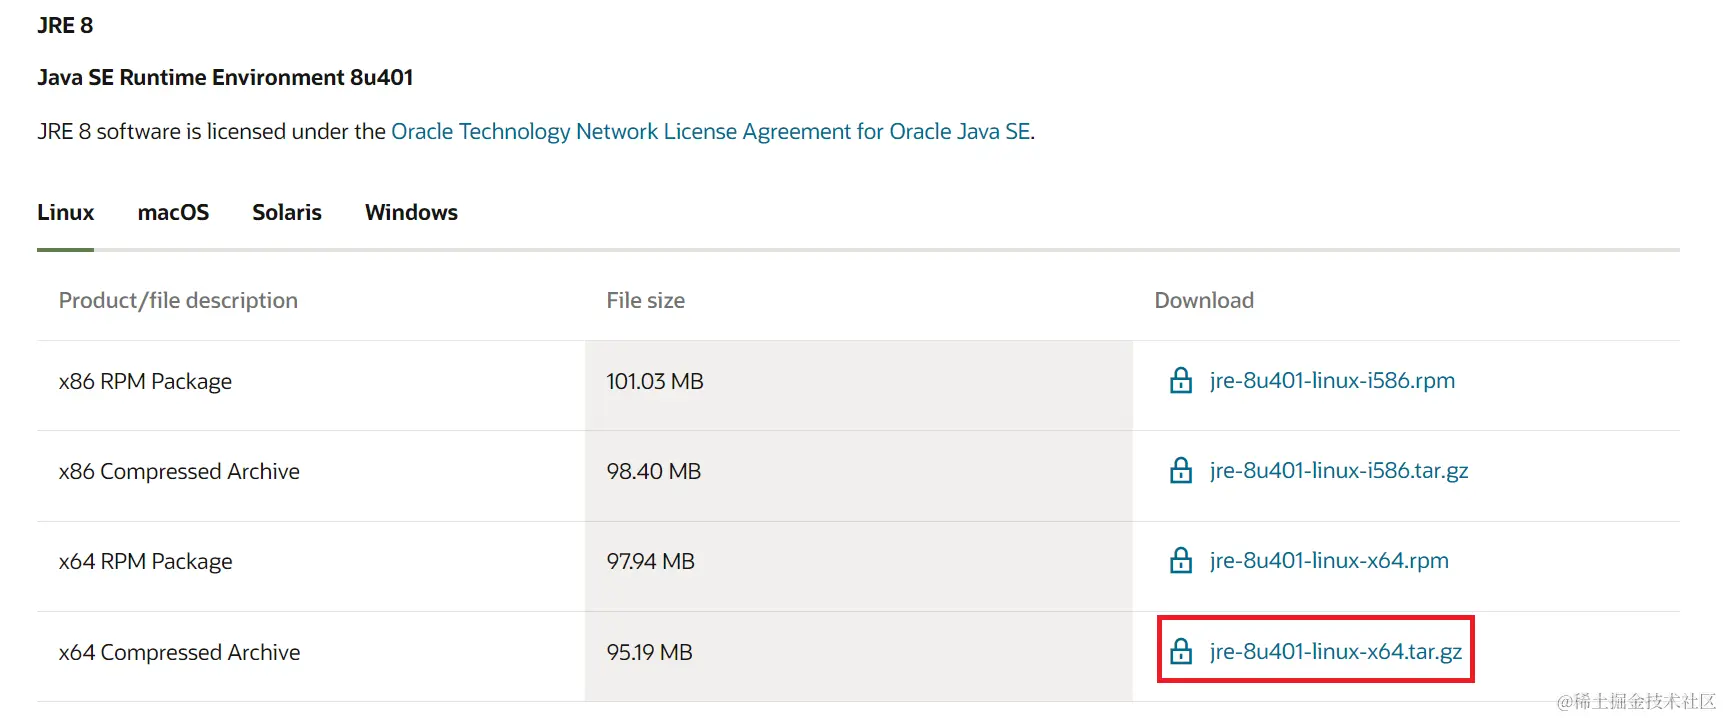This screenshot has height=718, width=1723.
Task: Open the Oracle Technology Network License Agreement link
Action: click(711, 131)
